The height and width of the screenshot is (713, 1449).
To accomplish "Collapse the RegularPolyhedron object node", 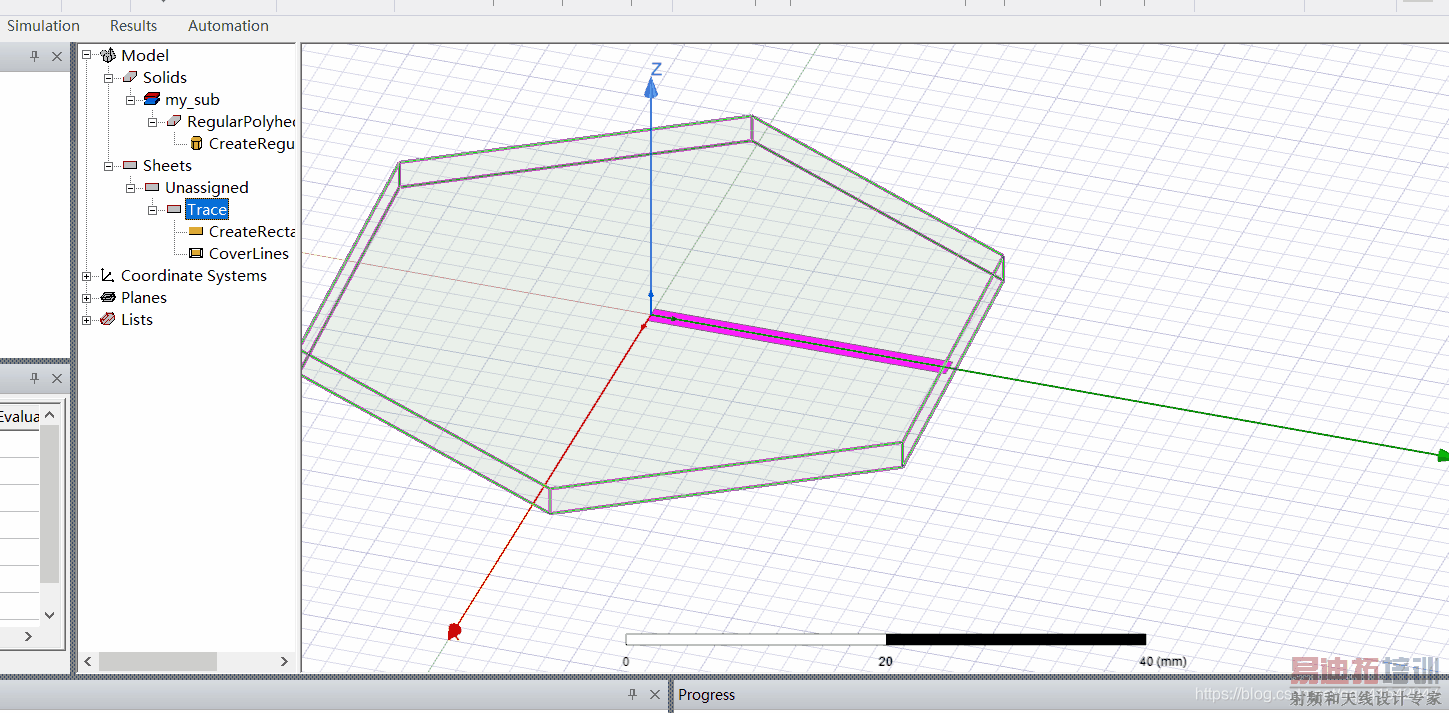I will coord(153,121).
